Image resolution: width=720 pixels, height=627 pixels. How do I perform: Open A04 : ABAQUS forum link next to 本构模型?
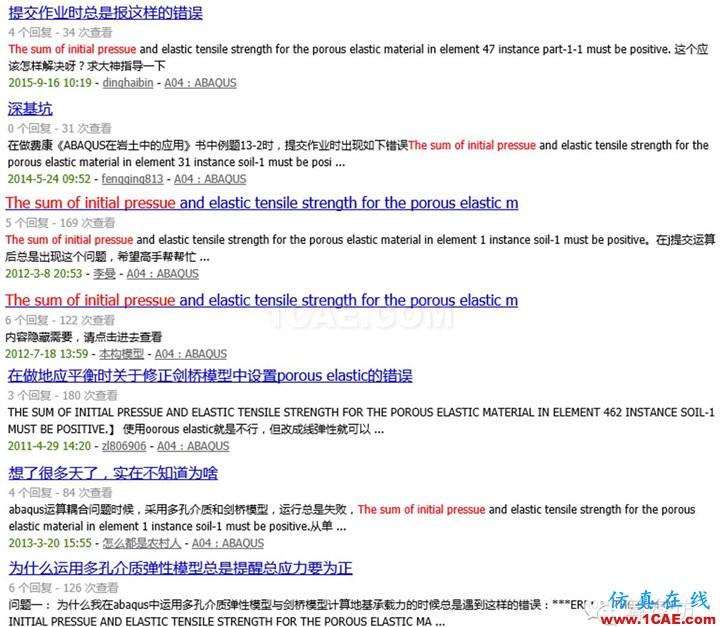pyautogui.click(x=191, y=354)
